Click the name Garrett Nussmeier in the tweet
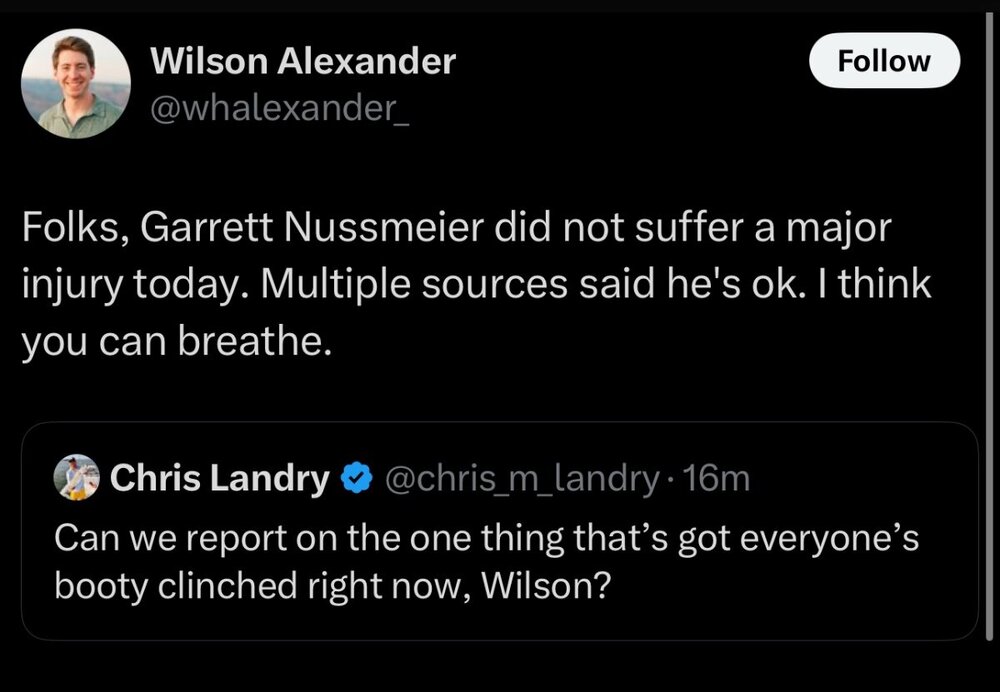The height and width of the screenshot is (692, 1000). click(x=326, y=230)
